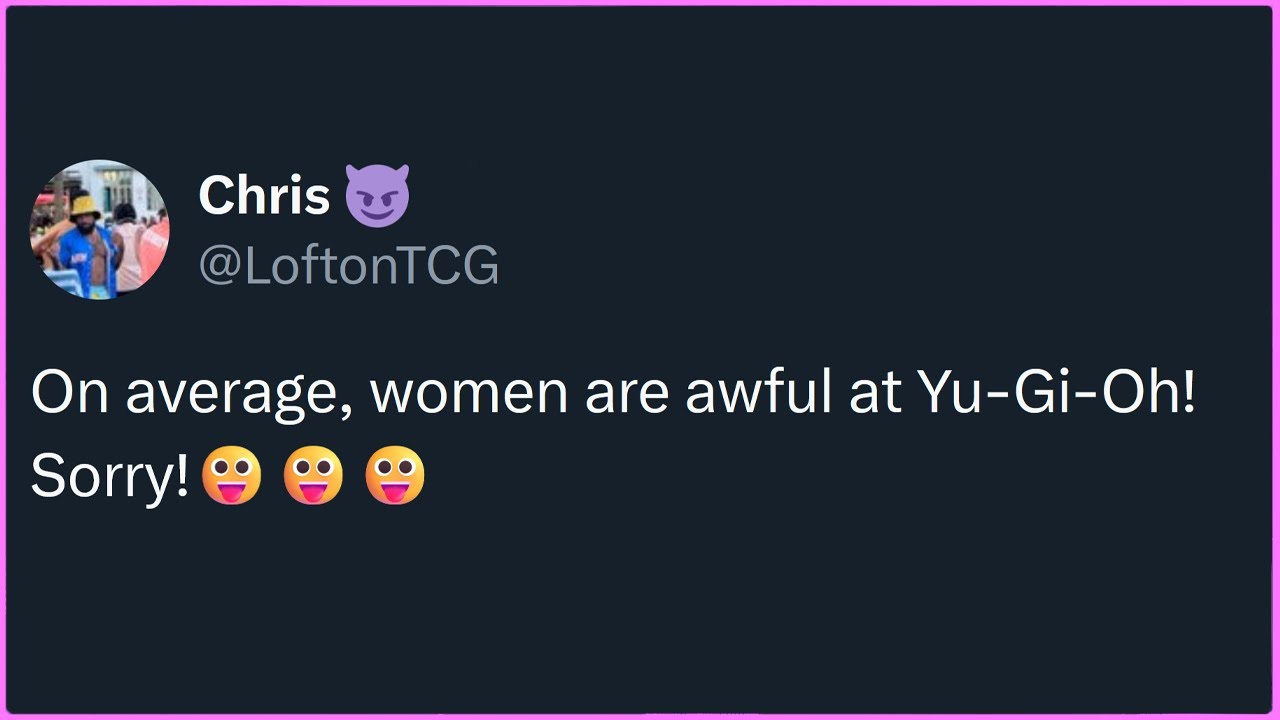This screenshot has width=1280, height=720.
Task: Open the Chris profile avatar photo
Action: coord(100,229)
